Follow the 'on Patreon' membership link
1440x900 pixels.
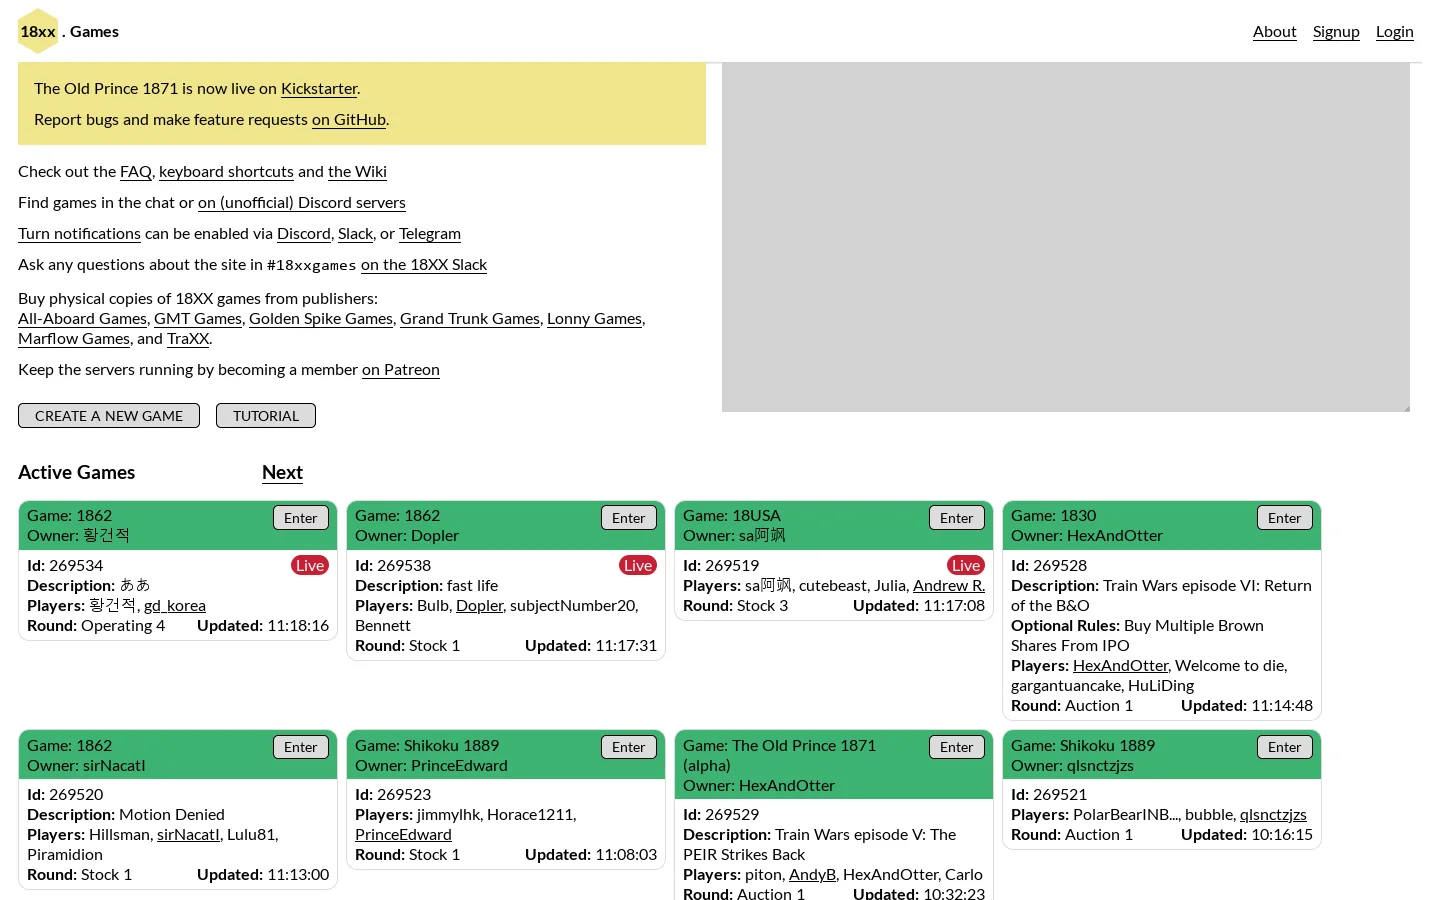click(401, 370)
